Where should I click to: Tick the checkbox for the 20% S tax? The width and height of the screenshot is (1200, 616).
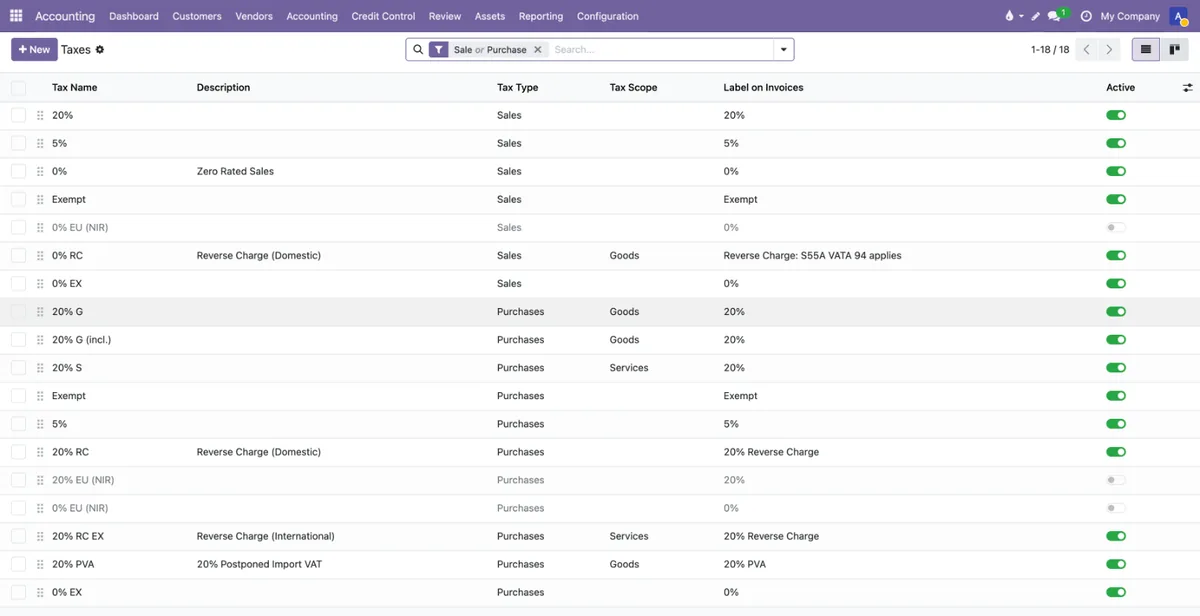18,368
